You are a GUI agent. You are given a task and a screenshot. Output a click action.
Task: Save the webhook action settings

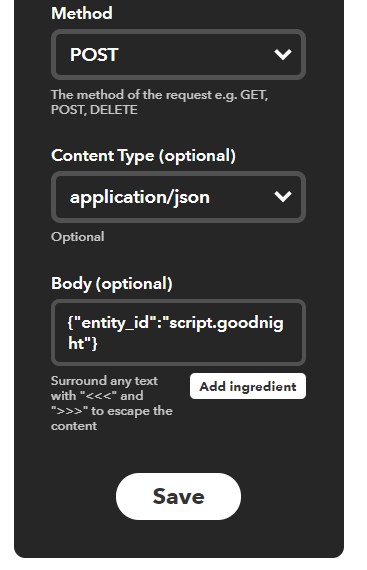click(178, 497)
